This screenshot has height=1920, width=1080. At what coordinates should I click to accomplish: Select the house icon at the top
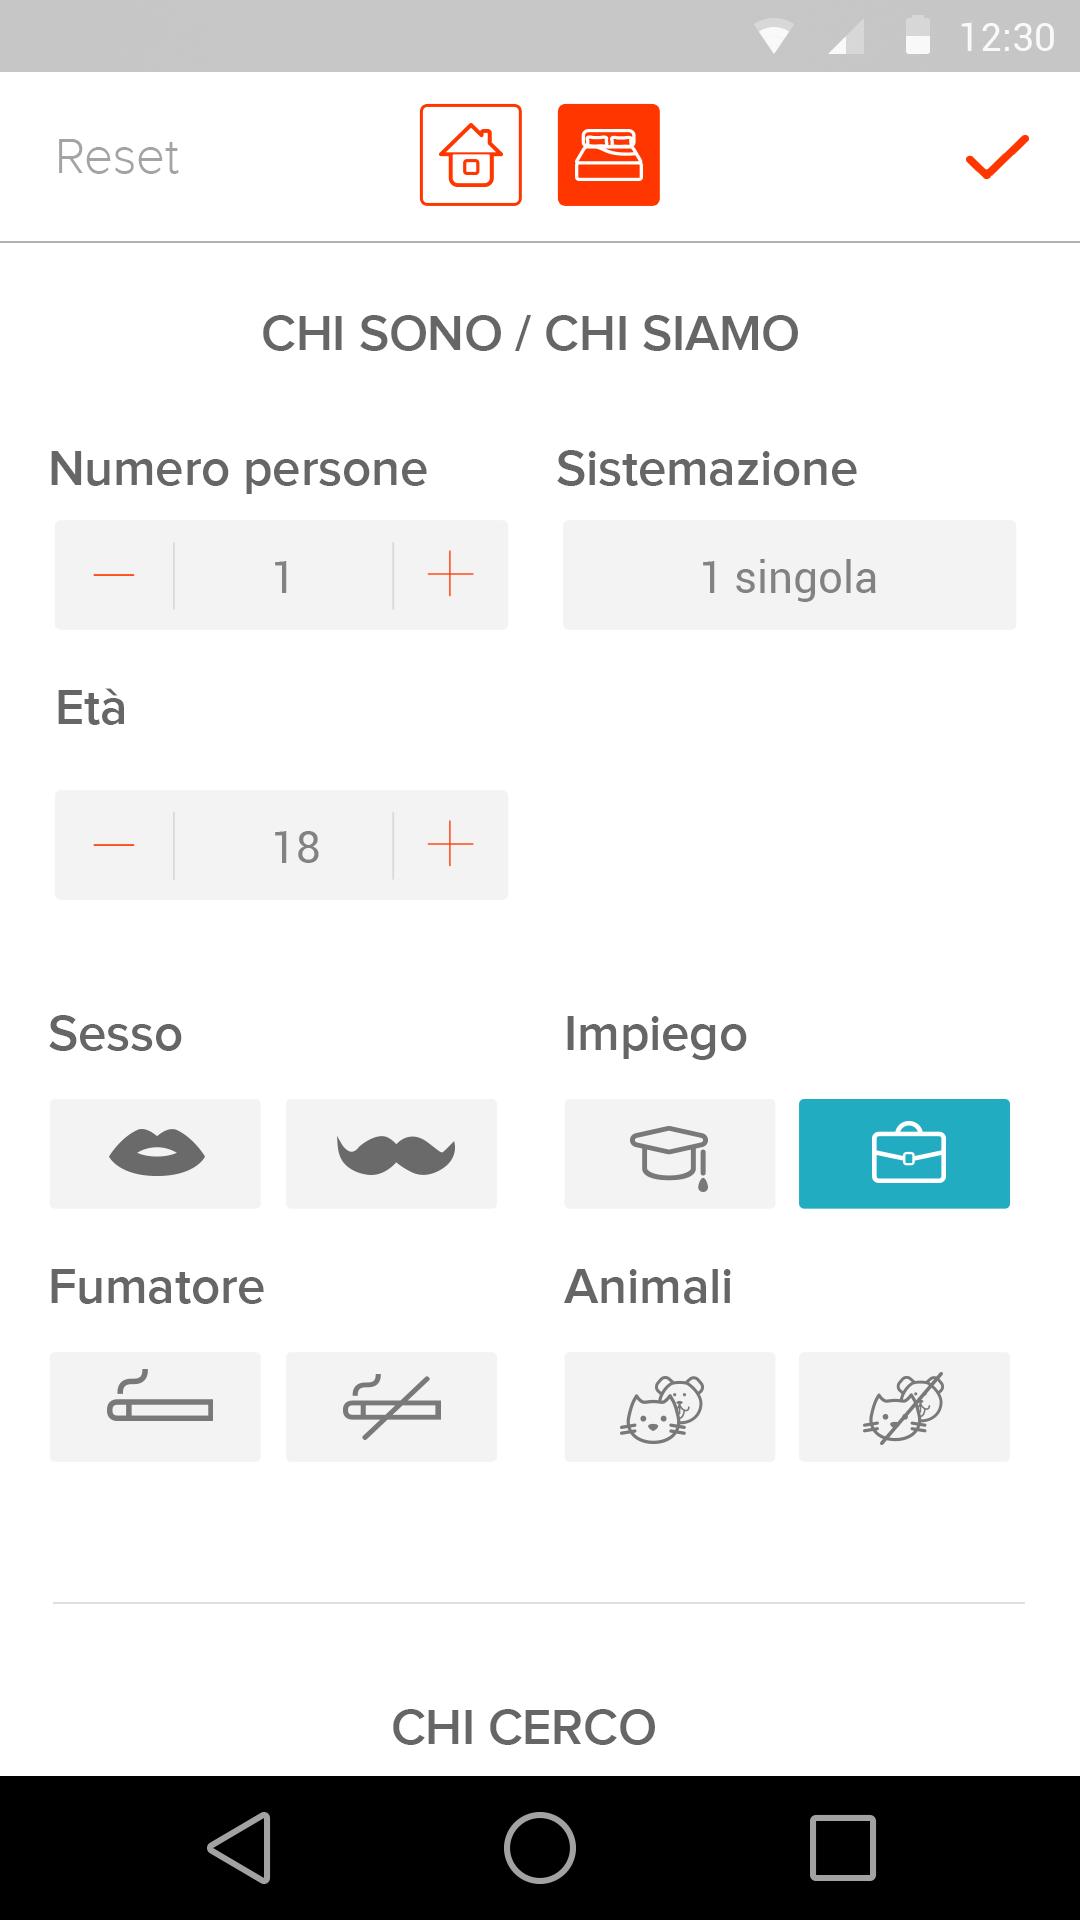point(469,155)
